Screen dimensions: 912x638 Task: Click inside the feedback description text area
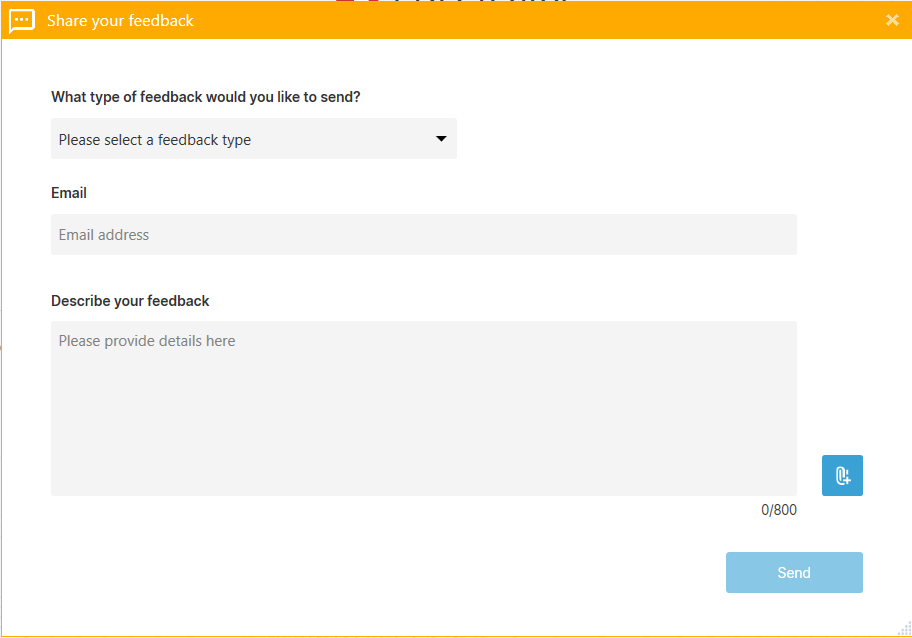click(x=423, y=408)
